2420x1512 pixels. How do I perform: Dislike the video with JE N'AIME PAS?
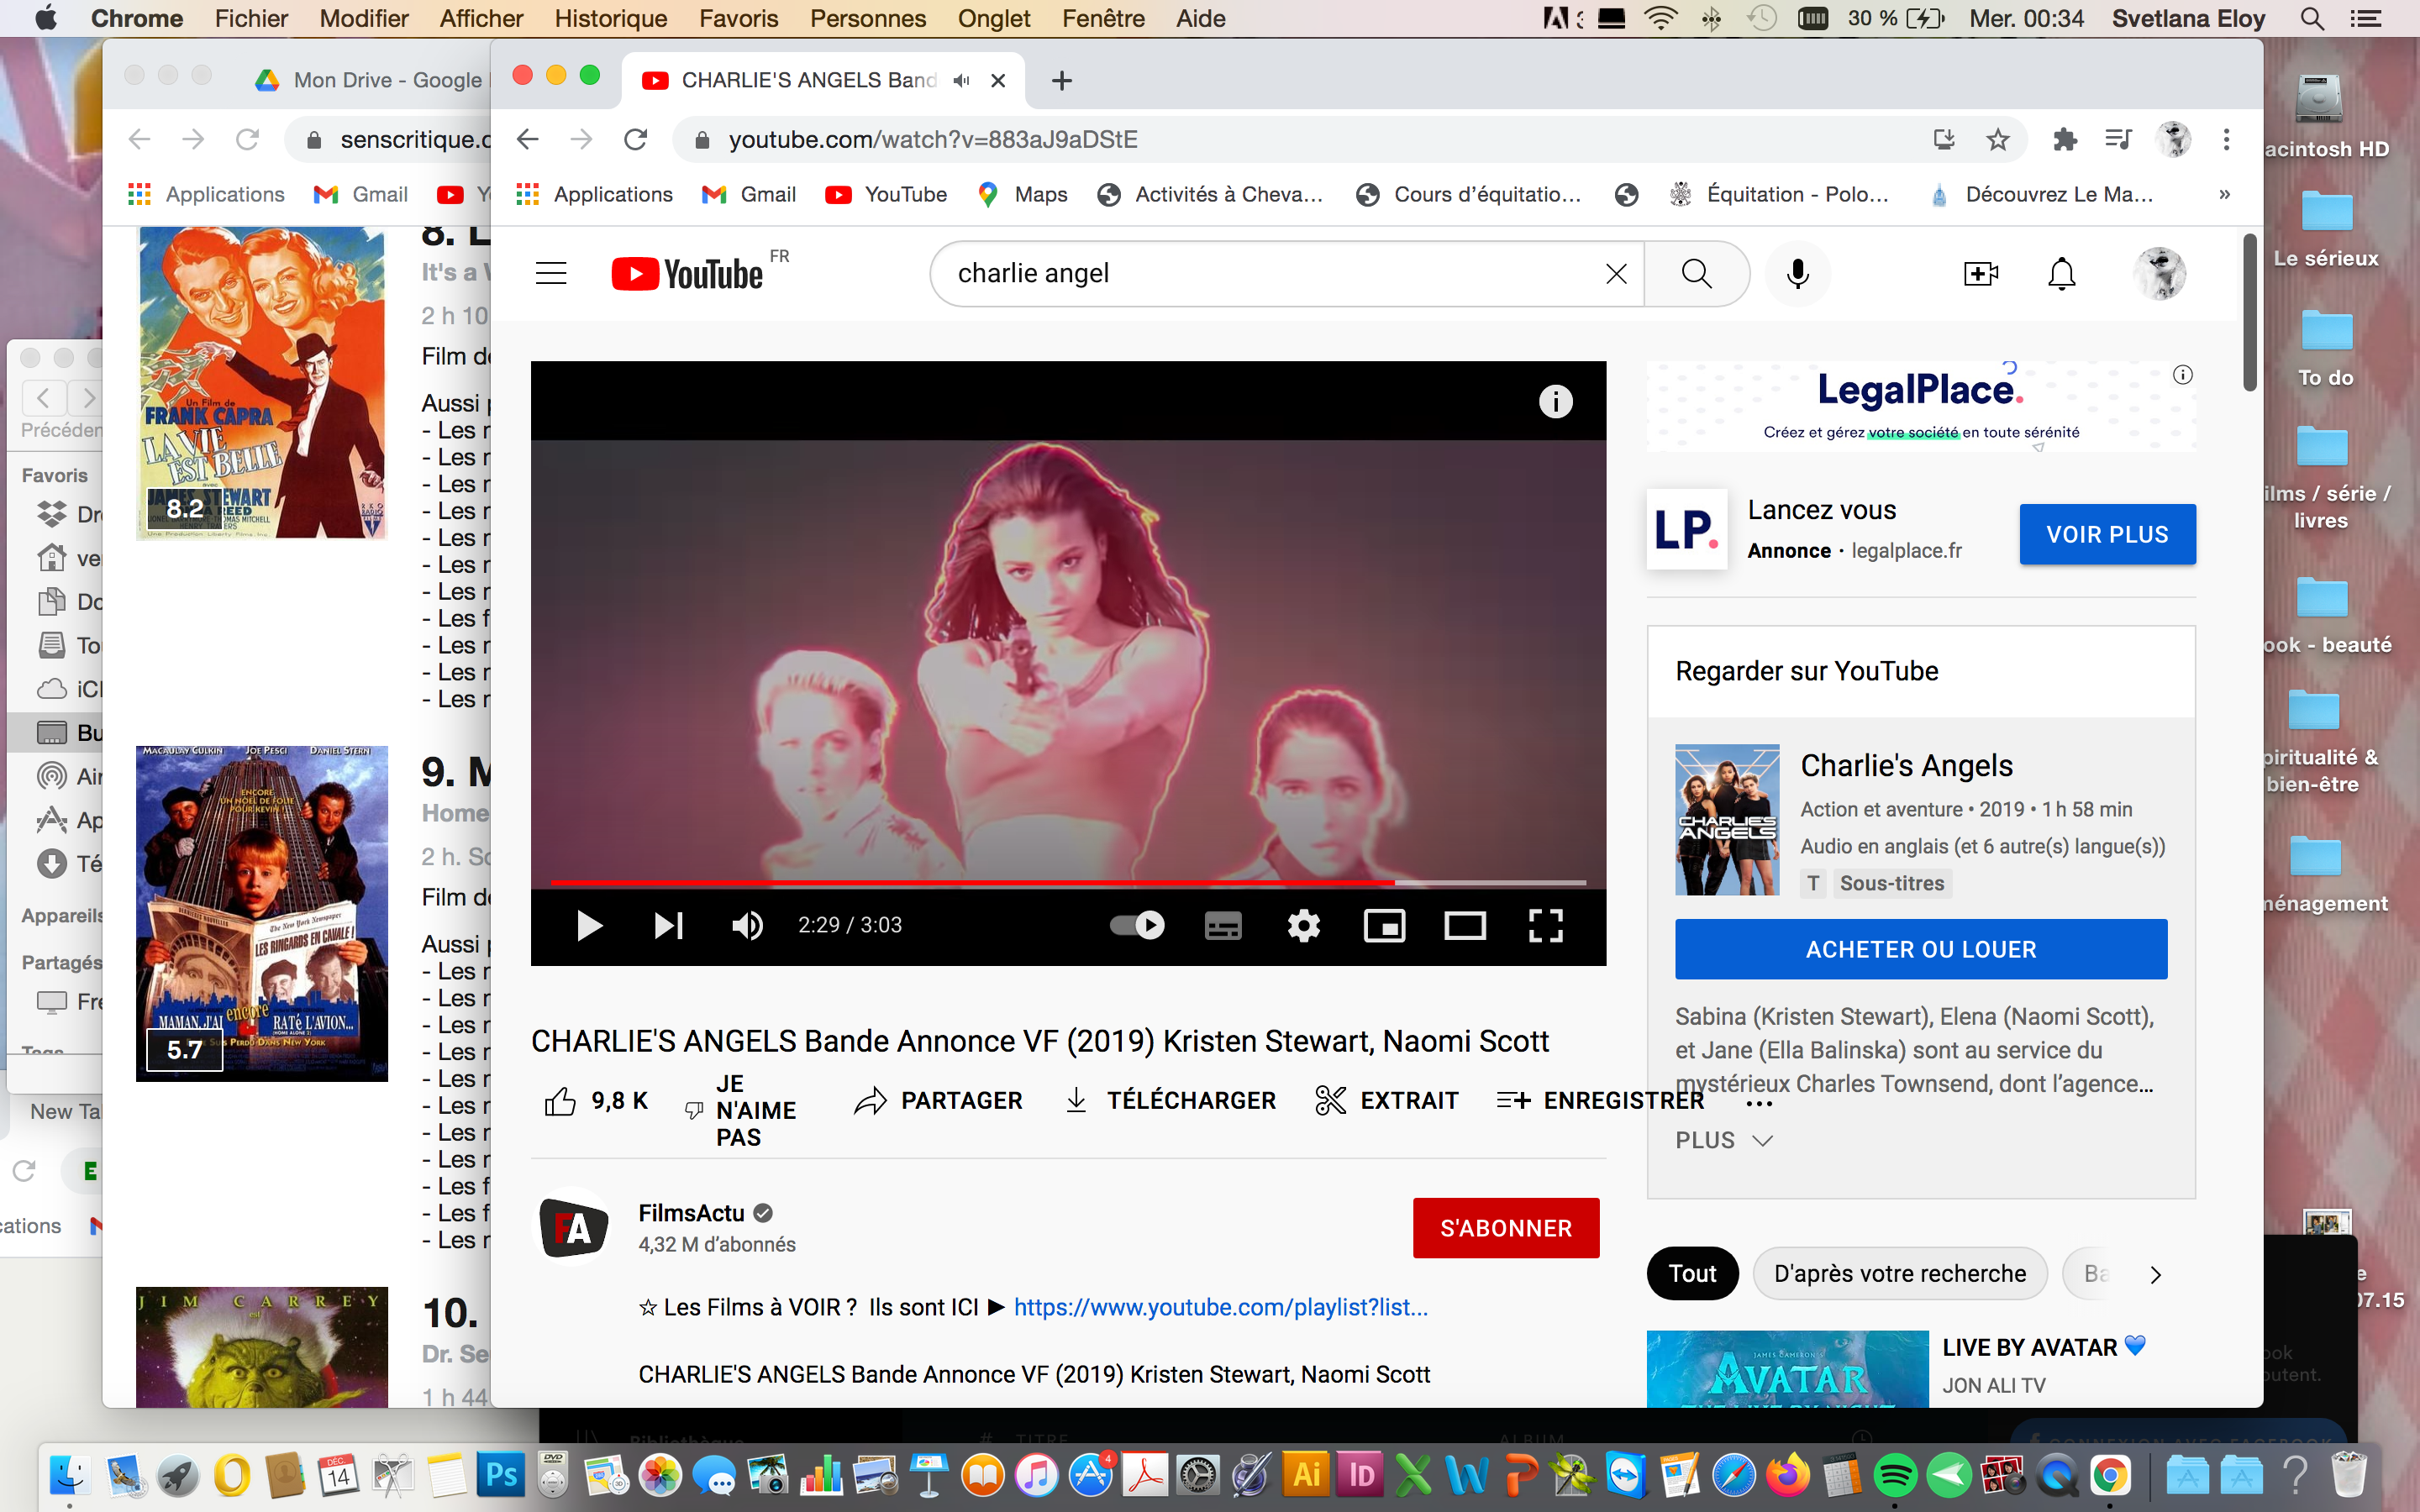(x=740, y=1110)
